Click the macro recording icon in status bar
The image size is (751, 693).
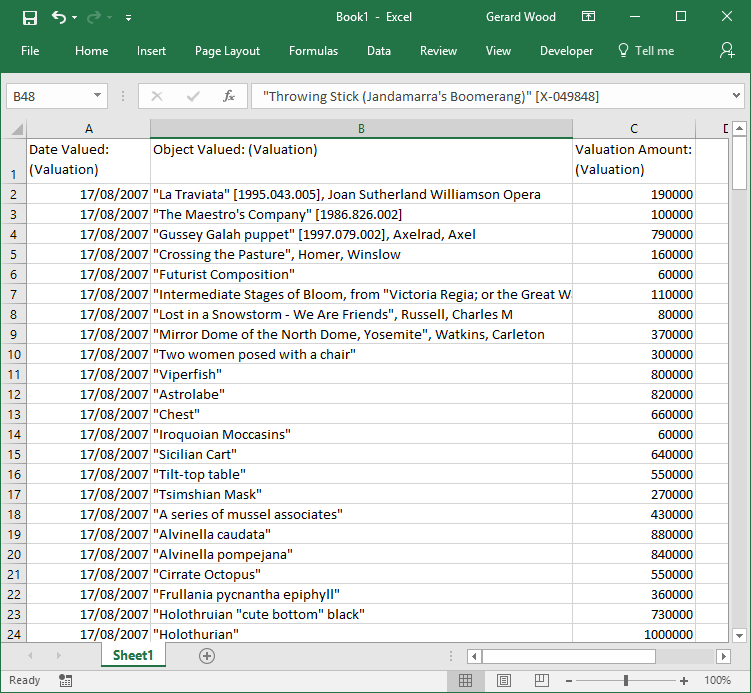click(65, 680)
